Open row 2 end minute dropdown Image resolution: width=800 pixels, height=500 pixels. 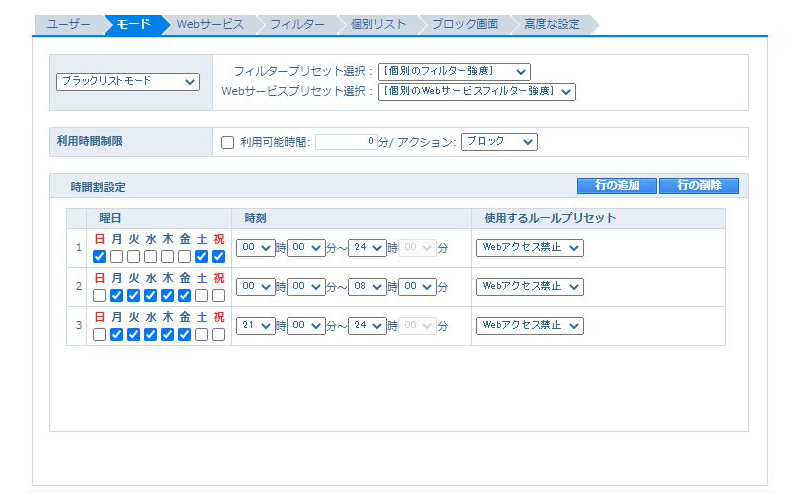point(418,287)
